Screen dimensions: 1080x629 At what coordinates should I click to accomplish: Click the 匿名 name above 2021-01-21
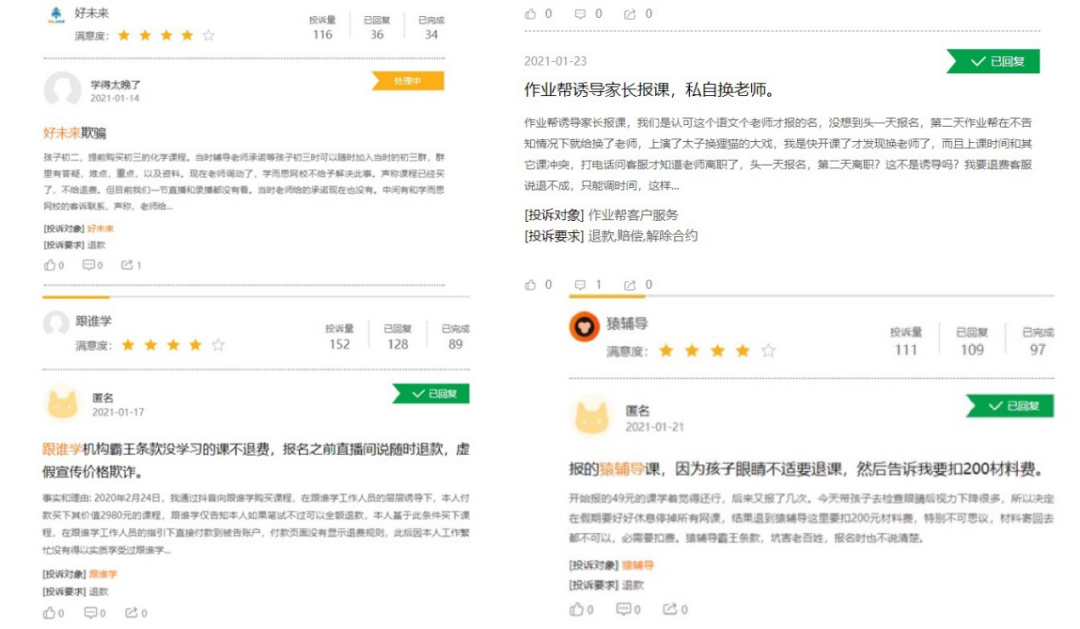pyautogui.click(x=637, y=411)
